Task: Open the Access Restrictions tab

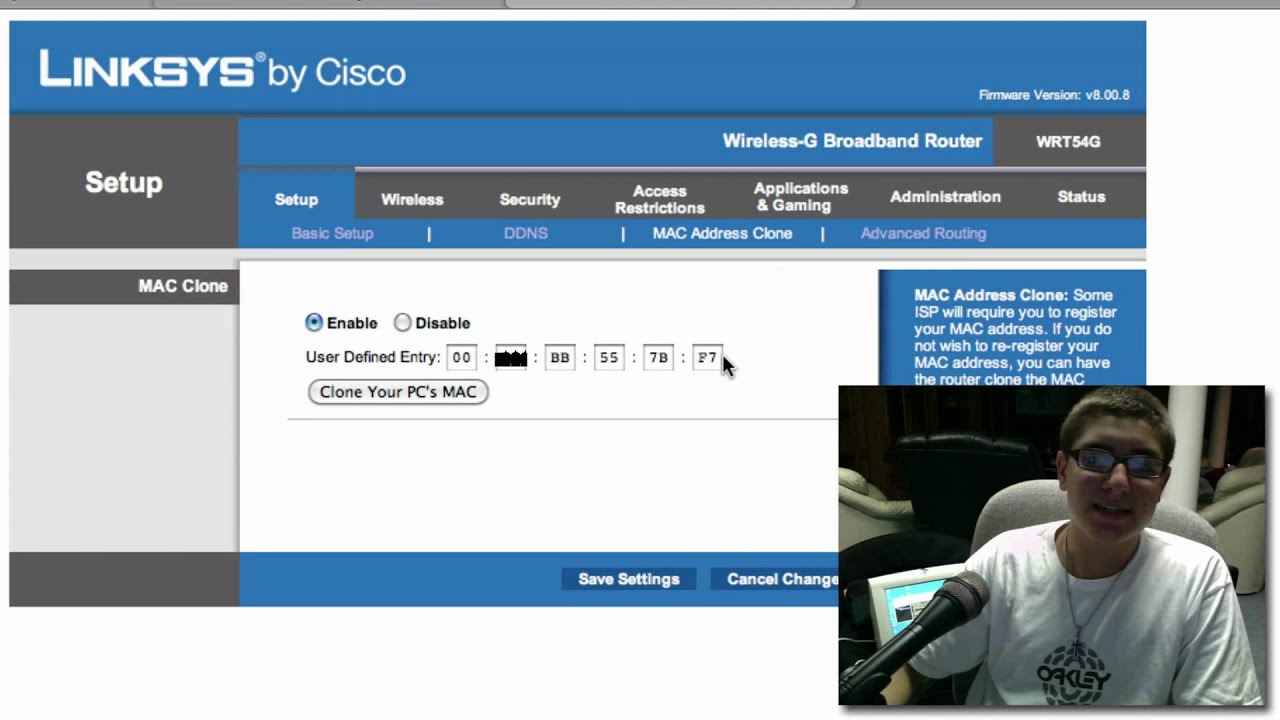Action: [660, 199]
